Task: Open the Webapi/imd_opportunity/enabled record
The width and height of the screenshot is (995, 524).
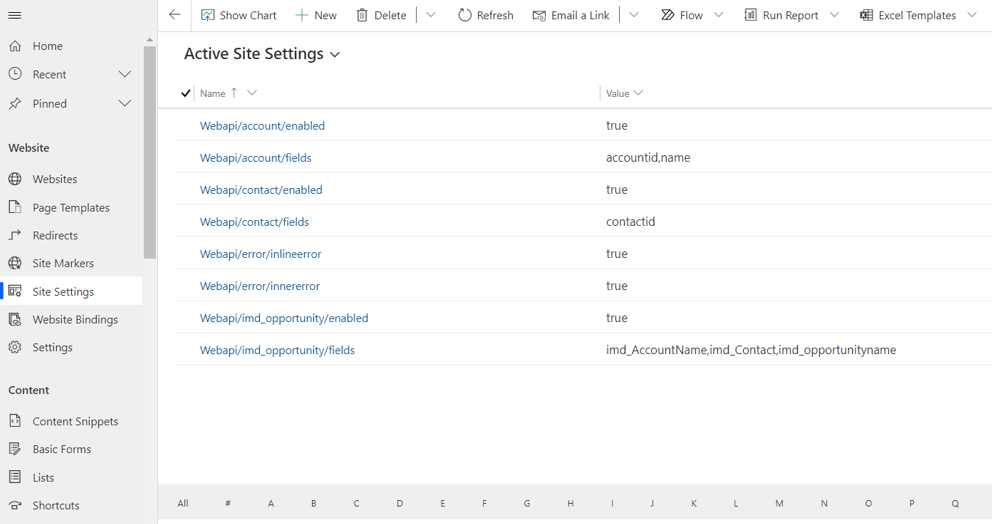Action: coord(284,318)
